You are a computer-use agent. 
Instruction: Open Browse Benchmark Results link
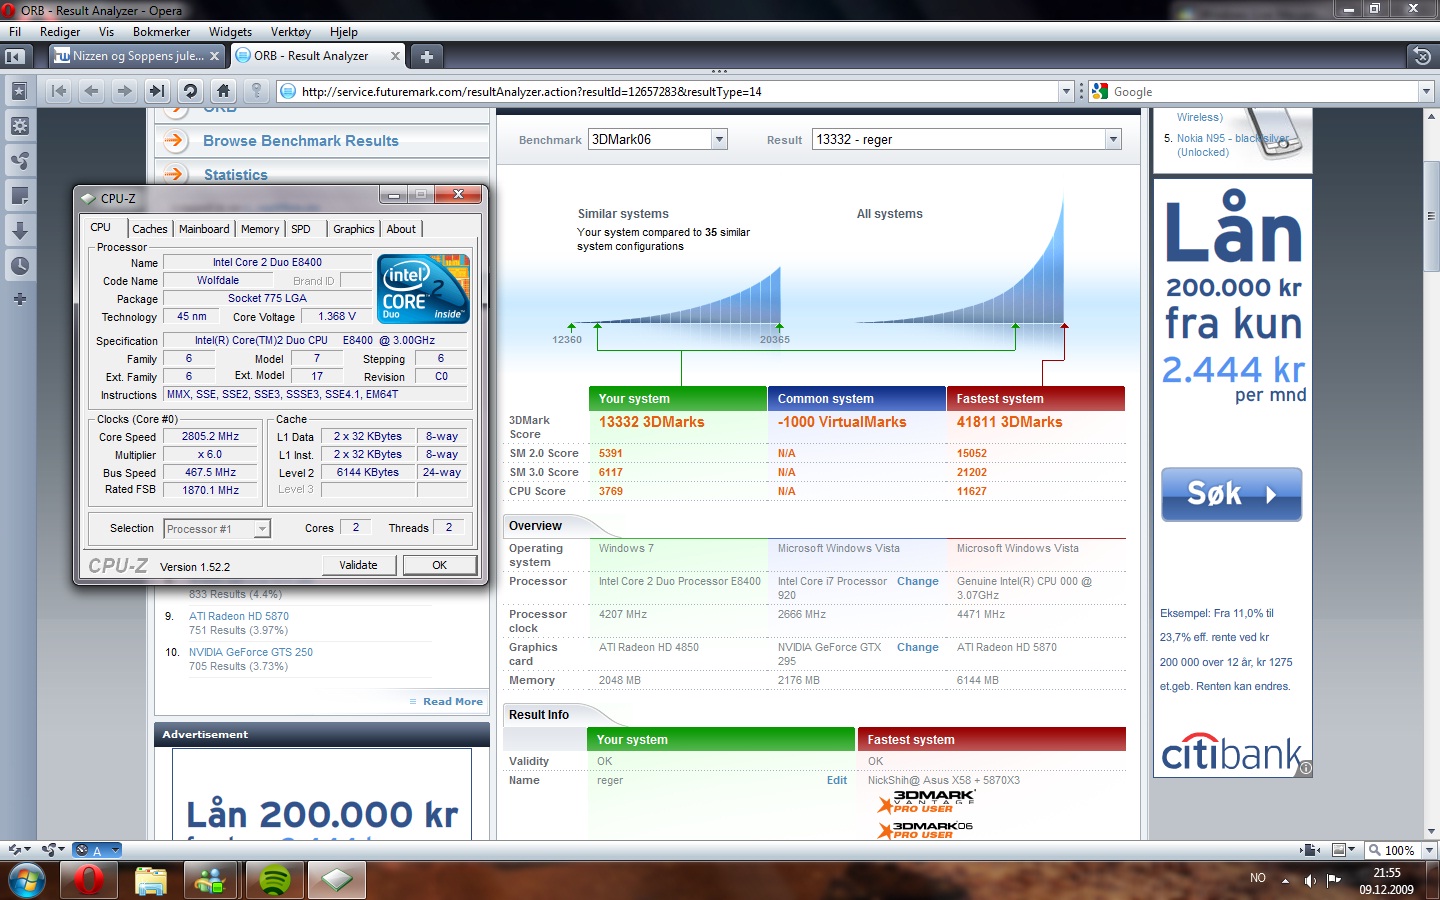coord(300,141)
